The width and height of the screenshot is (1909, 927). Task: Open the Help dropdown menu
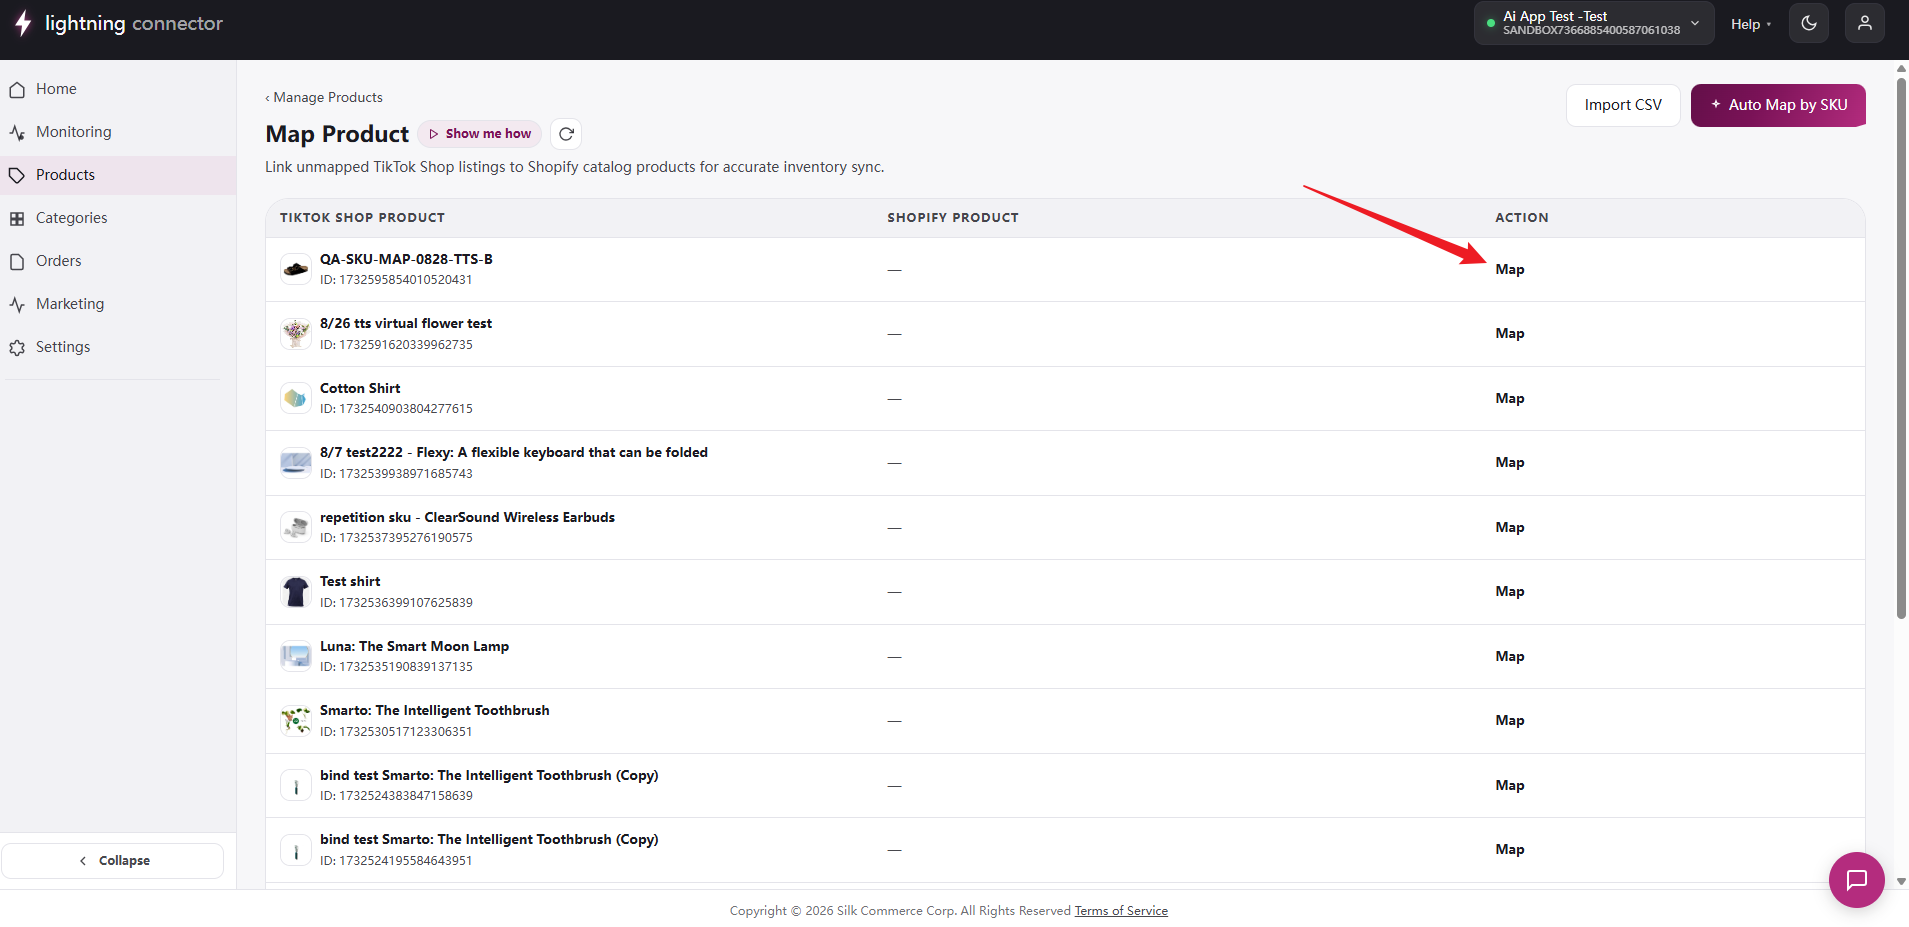pyautogui.click(x=1751, y=24)
